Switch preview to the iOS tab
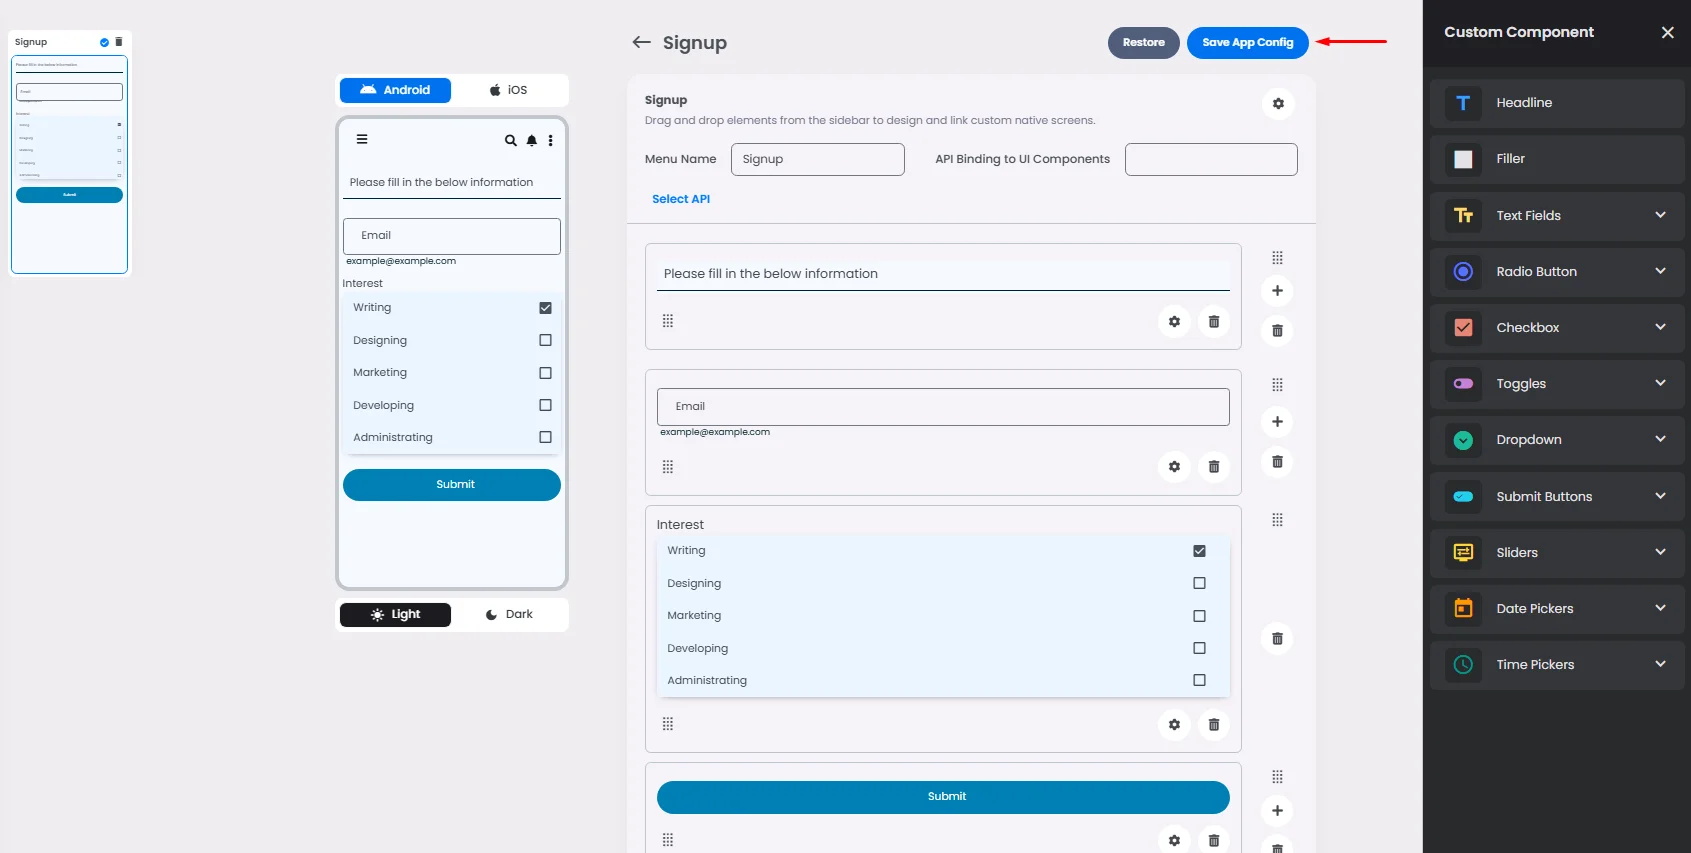Viewport: 1691px width, 853px height. (508, 90)
